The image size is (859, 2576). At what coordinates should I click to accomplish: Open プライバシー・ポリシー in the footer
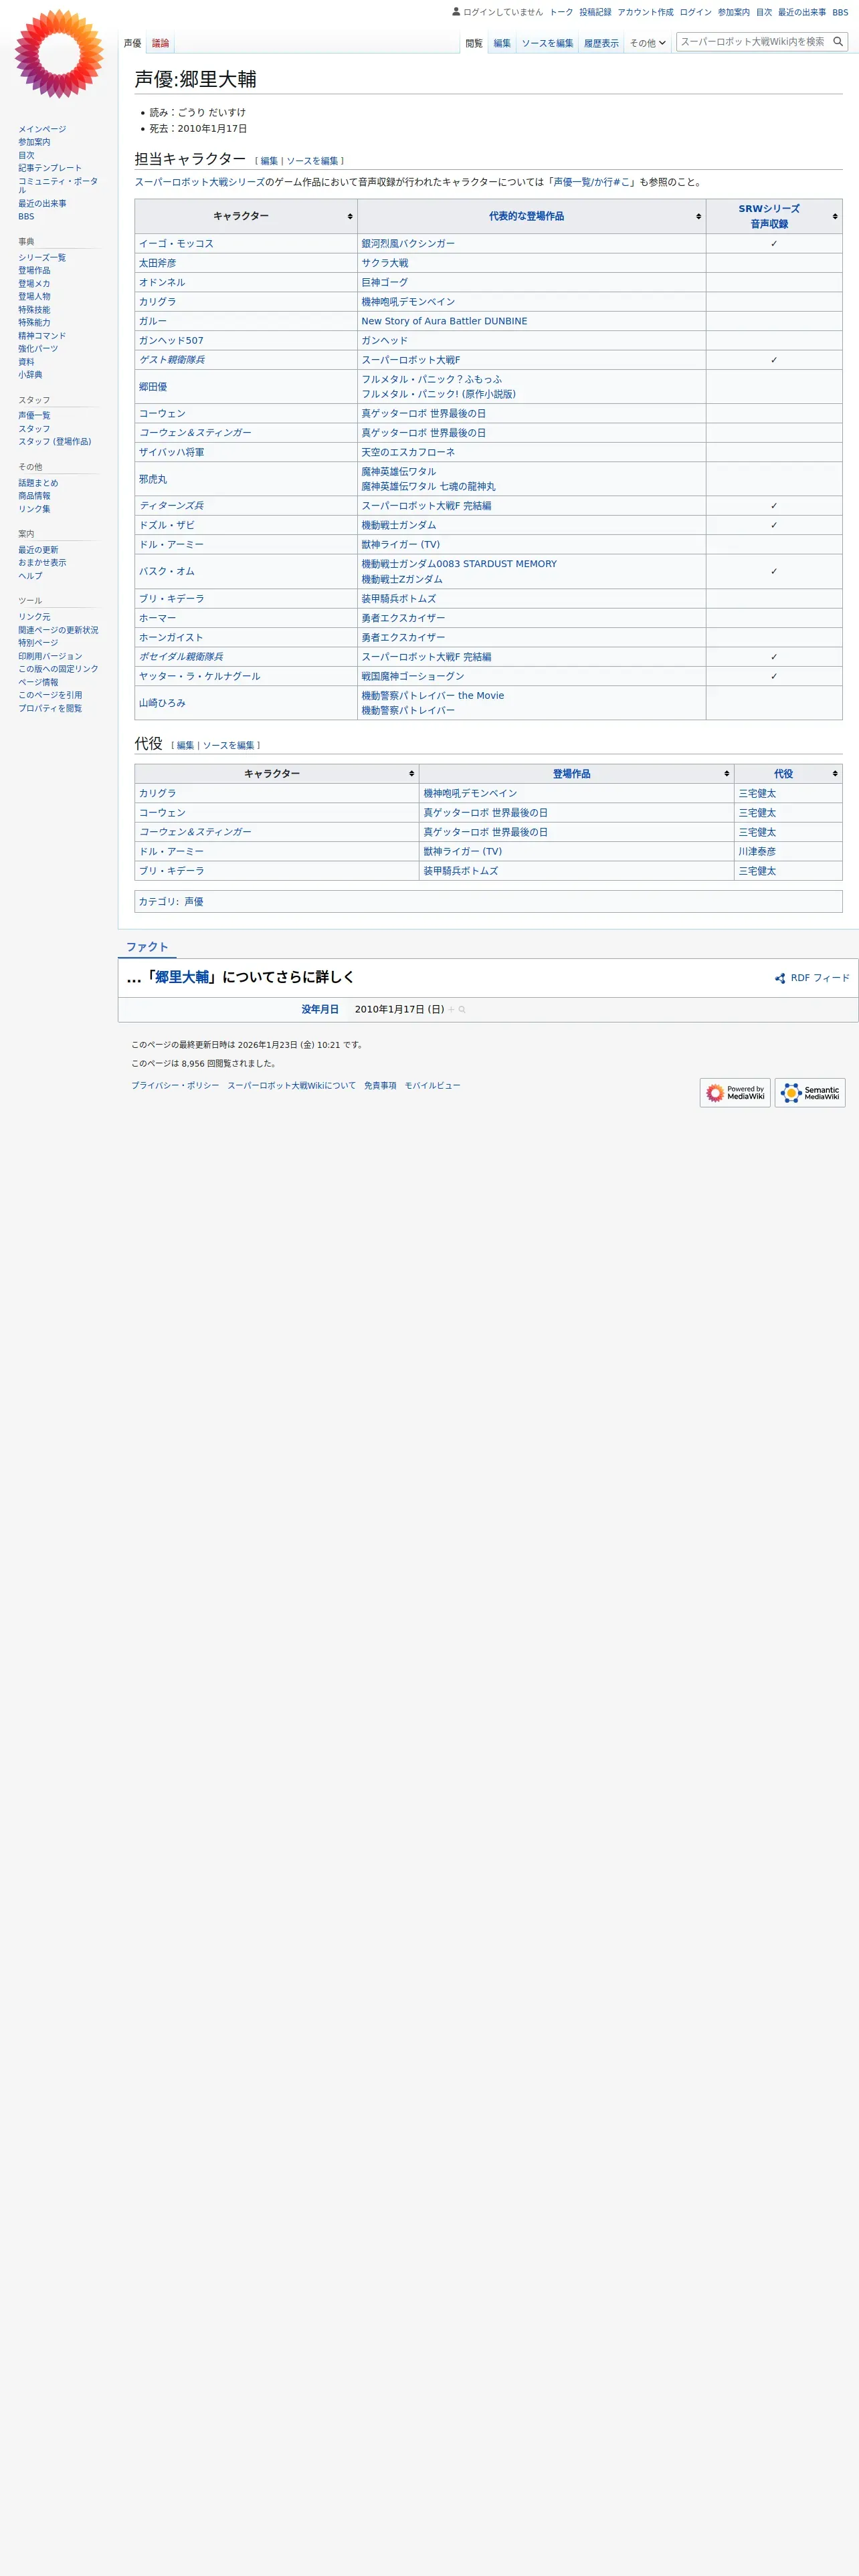175,1086
